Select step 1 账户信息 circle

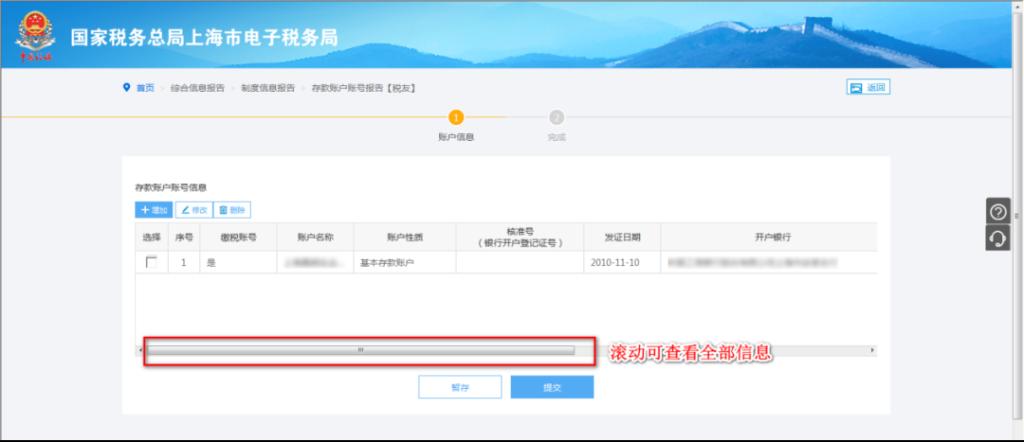click(456, 117)
